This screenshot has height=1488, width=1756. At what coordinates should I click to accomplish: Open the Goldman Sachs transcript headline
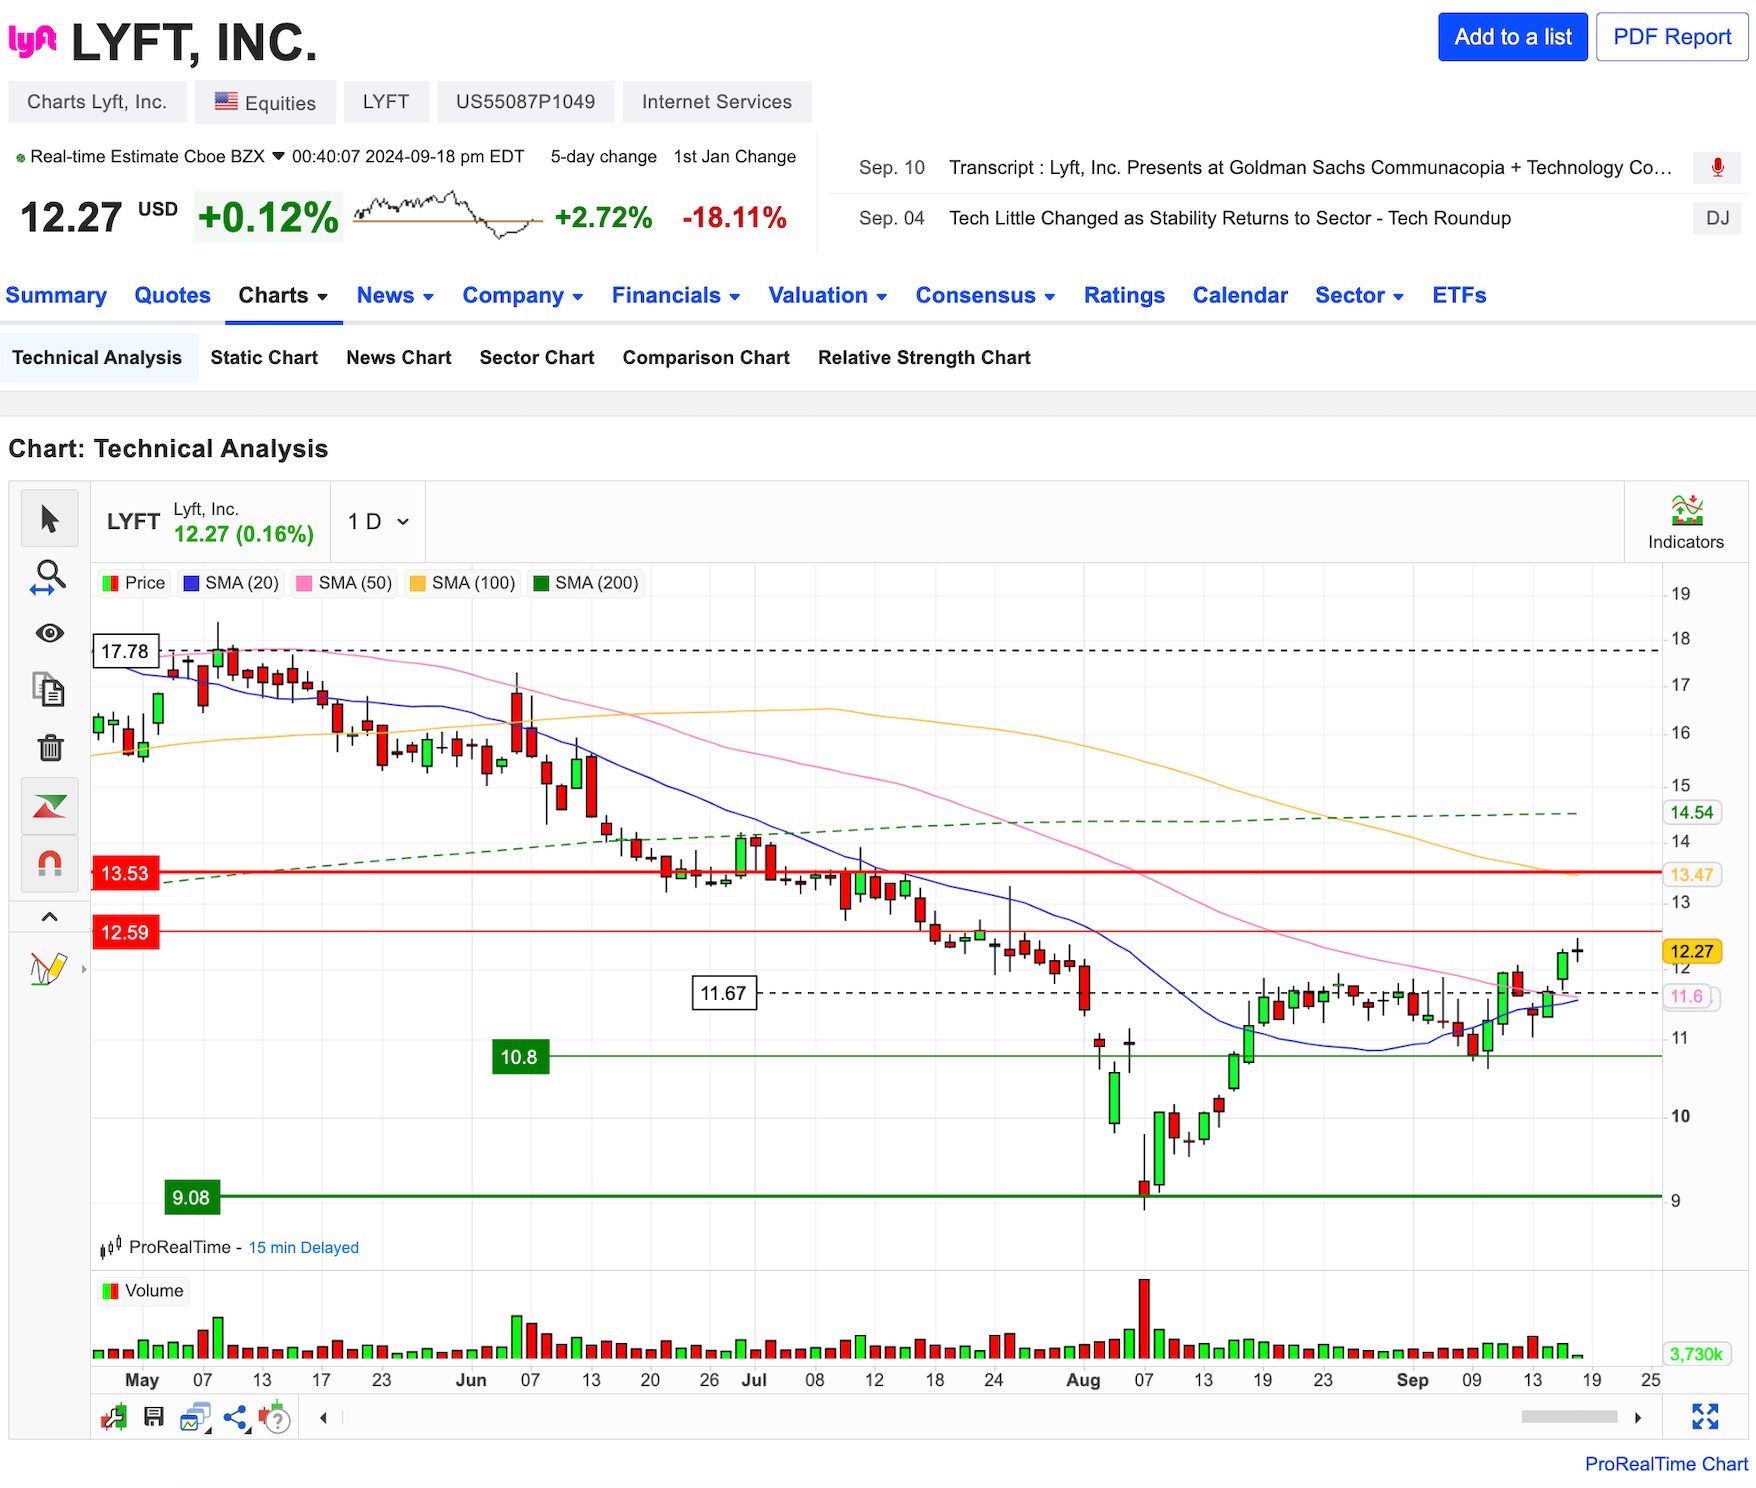[x=1310, y=168]
